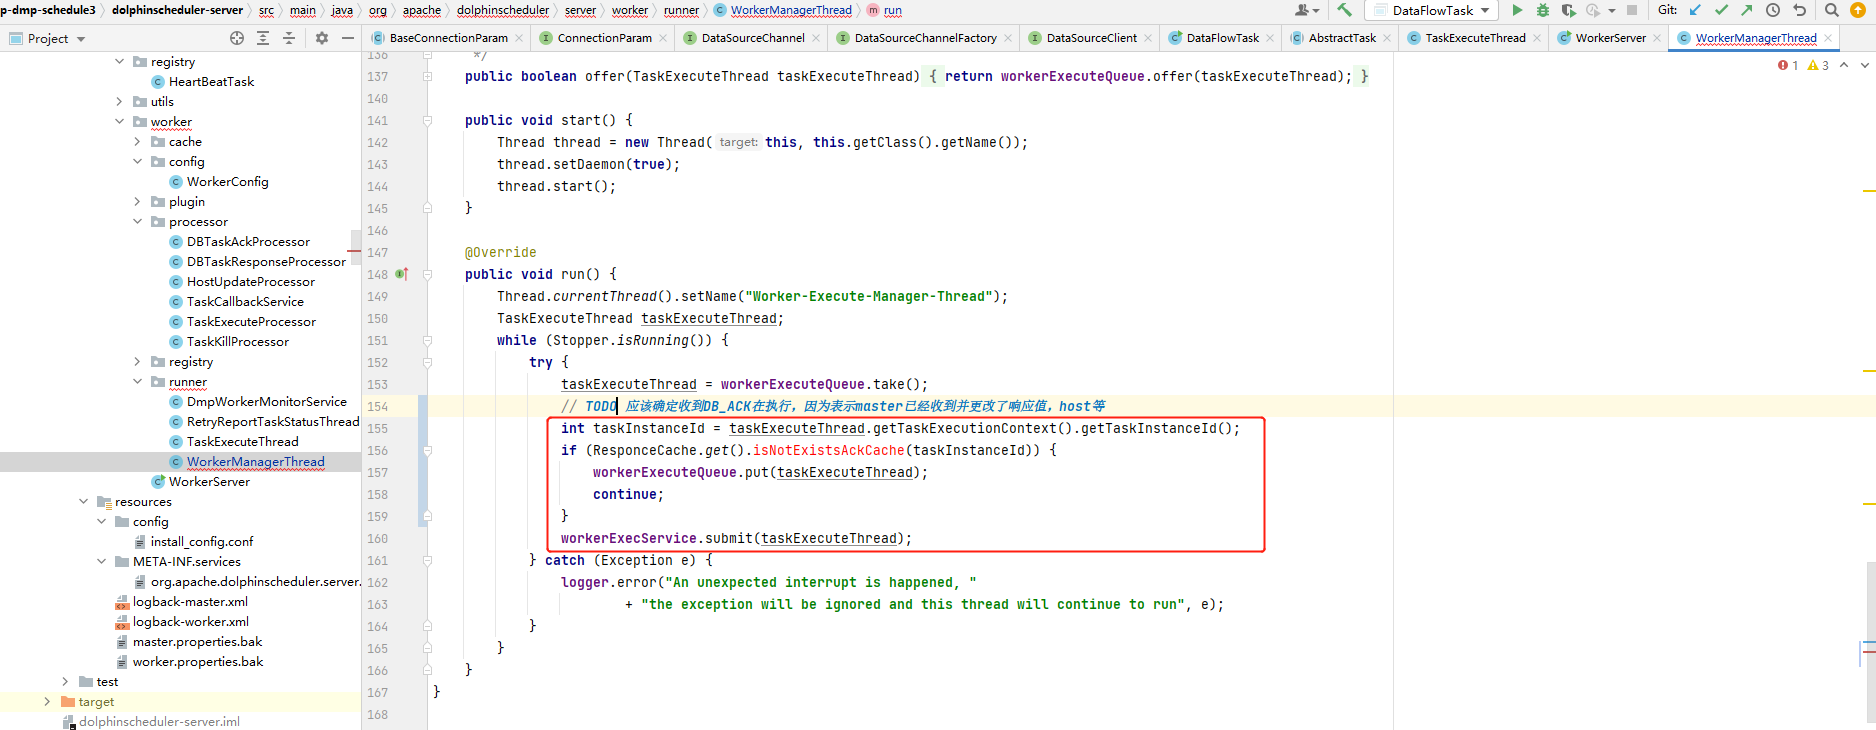Expand the utils folder
The height and width of the screenshot is (730, 1876).
point(120,101)
